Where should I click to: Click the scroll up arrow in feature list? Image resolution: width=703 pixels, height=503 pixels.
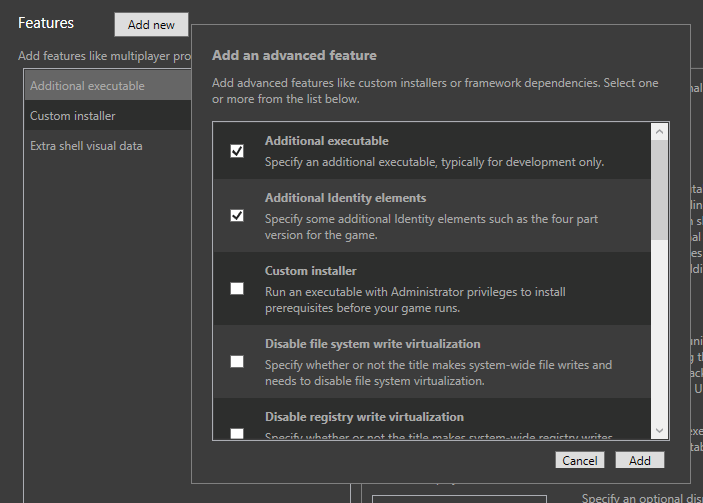tap(659, 131)
